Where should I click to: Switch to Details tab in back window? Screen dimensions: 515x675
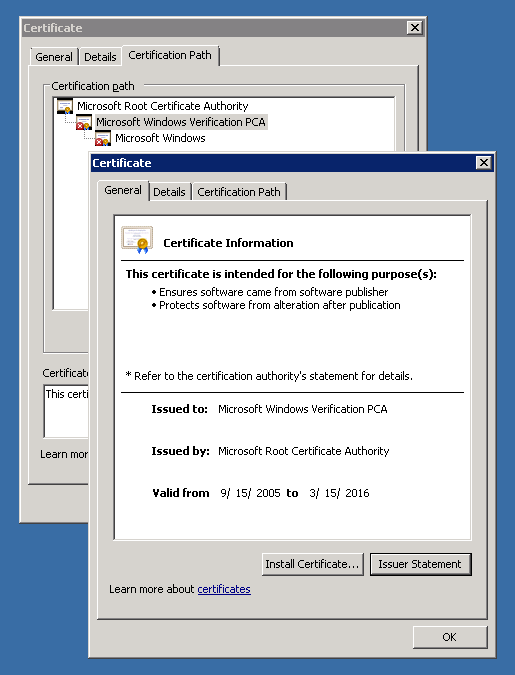pos(100,57)
